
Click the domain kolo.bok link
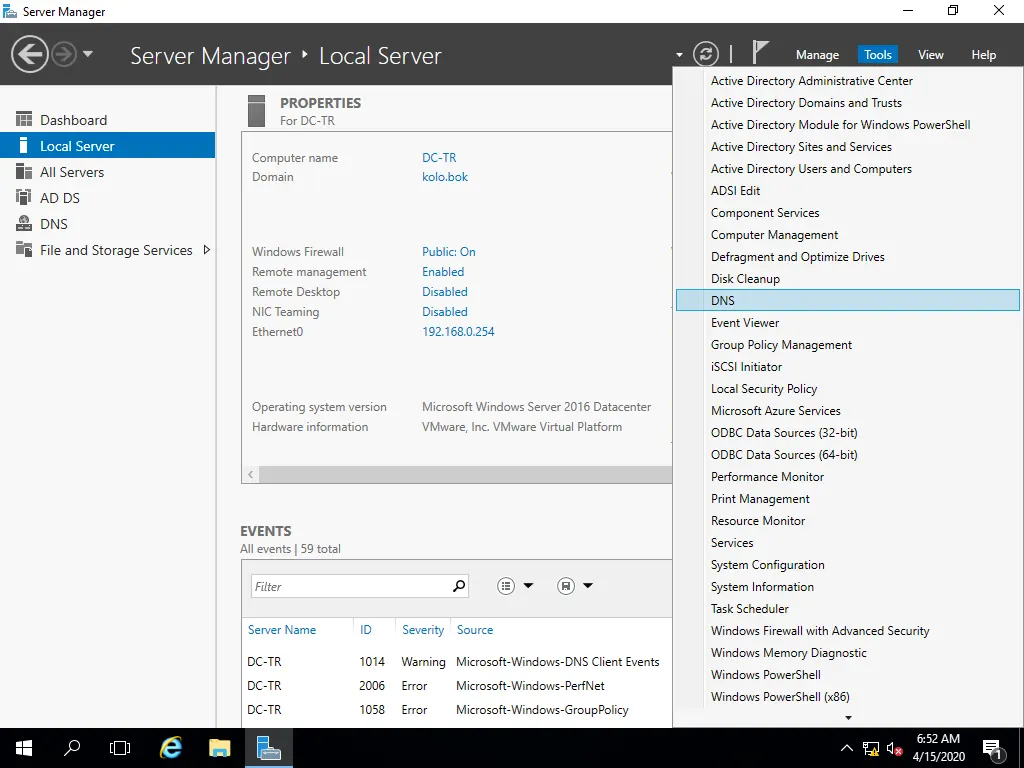(x=445, y=176)
